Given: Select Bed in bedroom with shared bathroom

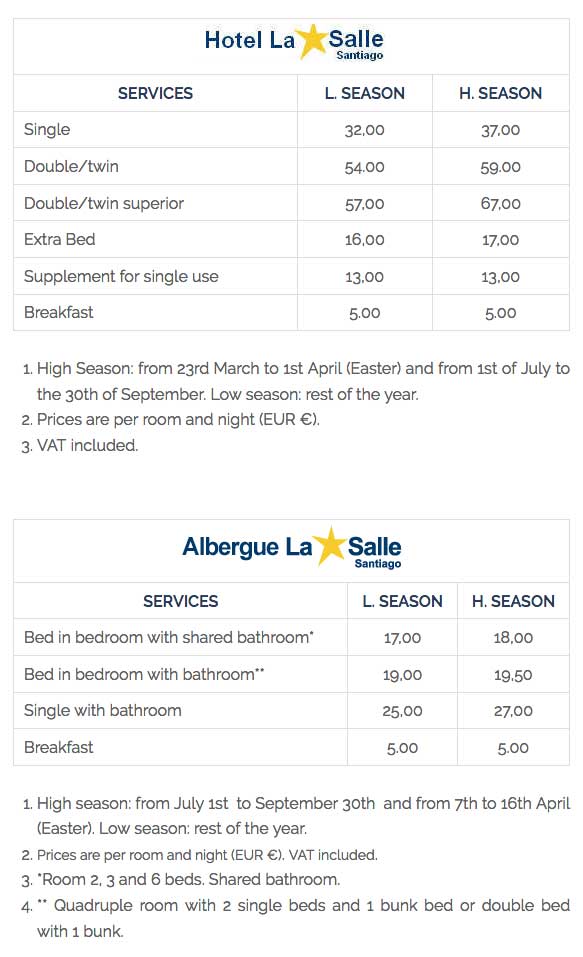Looking at the screenshot, I should (x=168, y=638).
